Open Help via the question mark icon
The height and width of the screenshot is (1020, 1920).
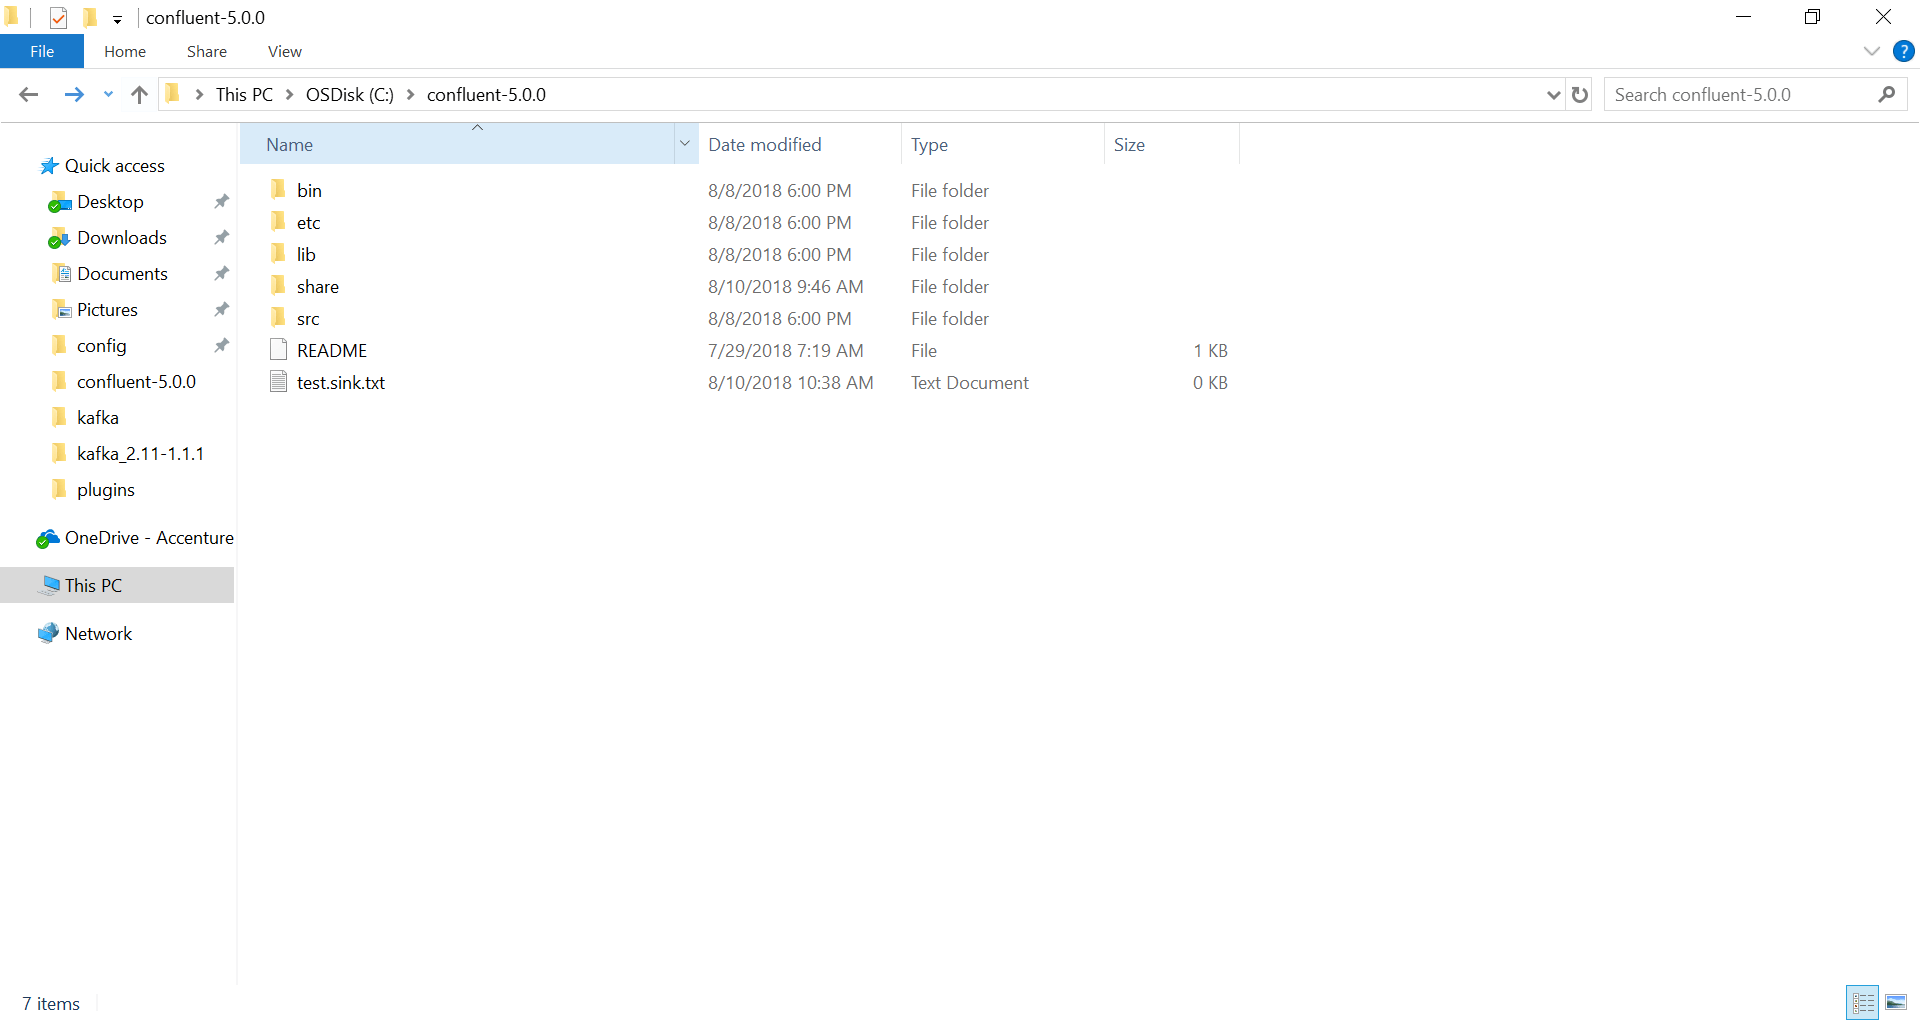point(1904,51)
